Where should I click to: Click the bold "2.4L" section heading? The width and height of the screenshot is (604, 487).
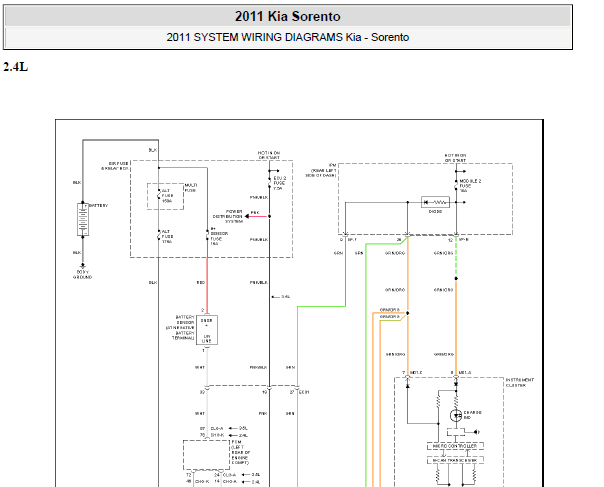pos(15,67)
